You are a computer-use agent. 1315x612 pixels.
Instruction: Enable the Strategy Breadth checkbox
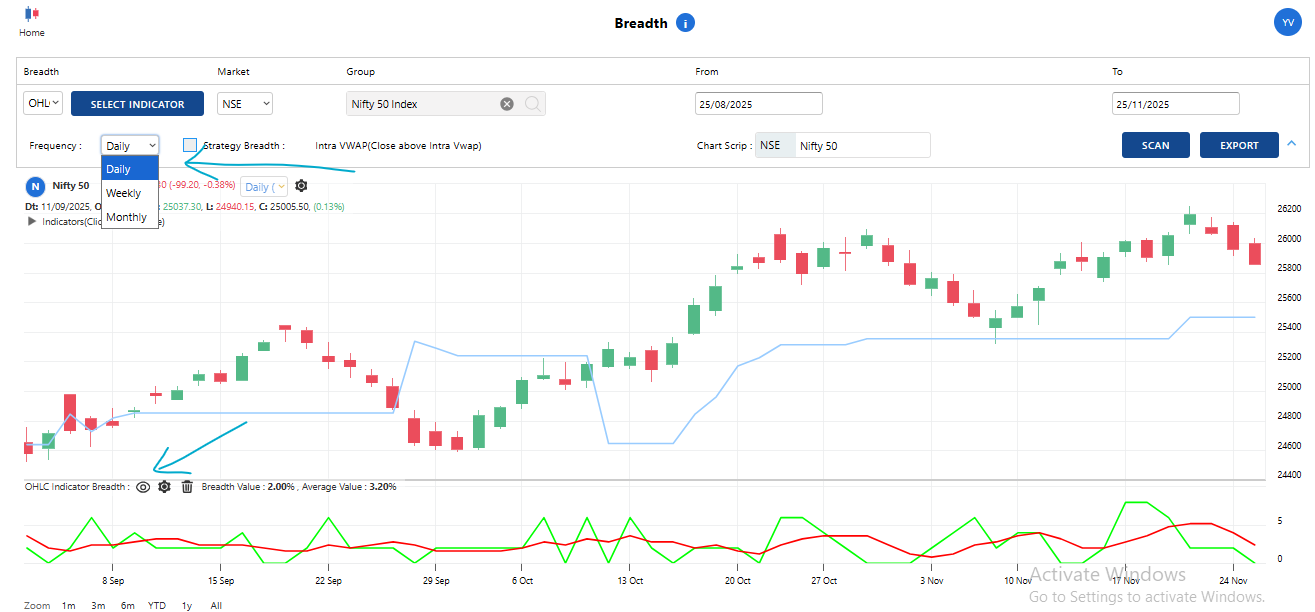[x=190, y=146]
